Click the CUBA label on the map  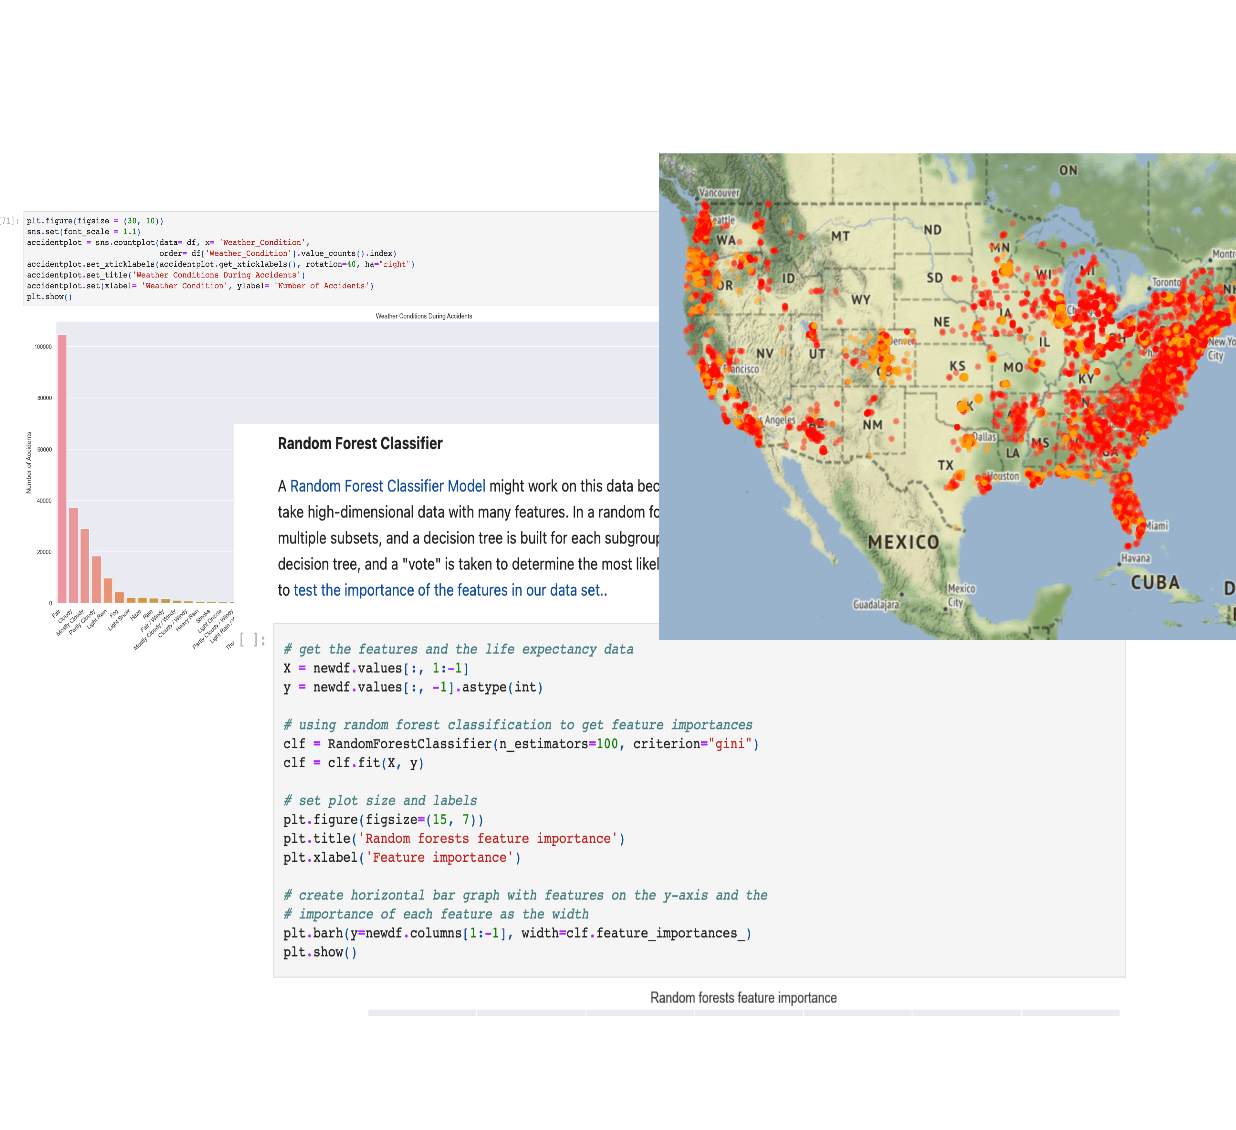click(1155, 582)
